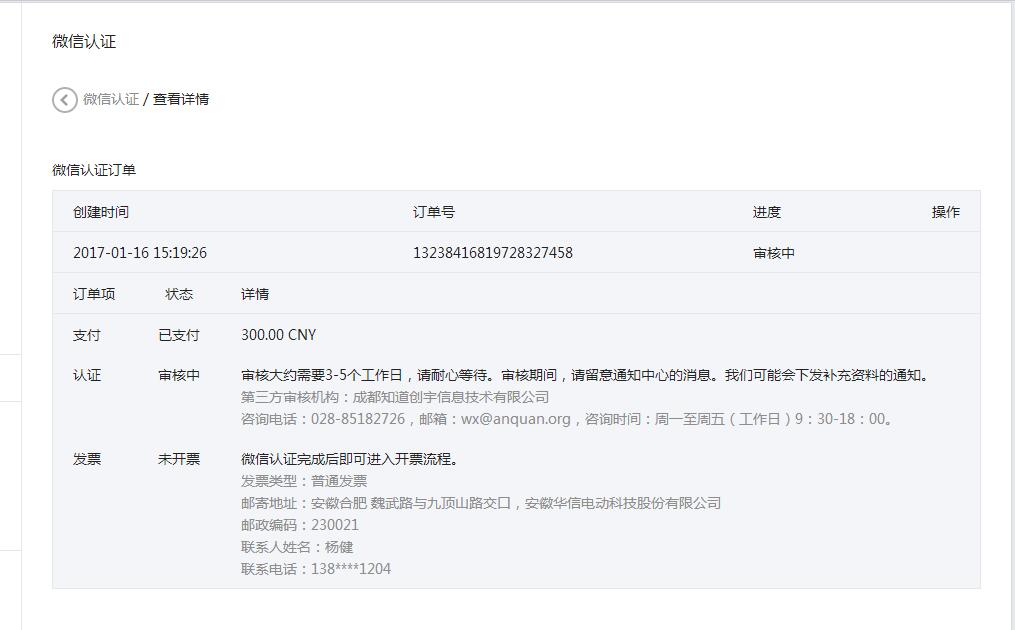Select the 邮政编码：230021 line

[x=300, y=525]
